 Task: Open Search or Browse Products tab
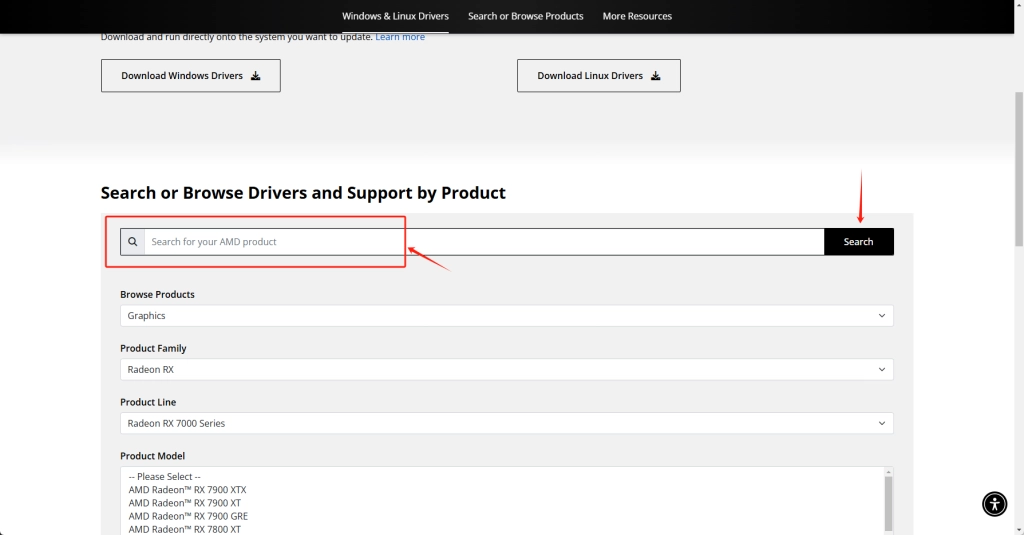click(526, 16)
